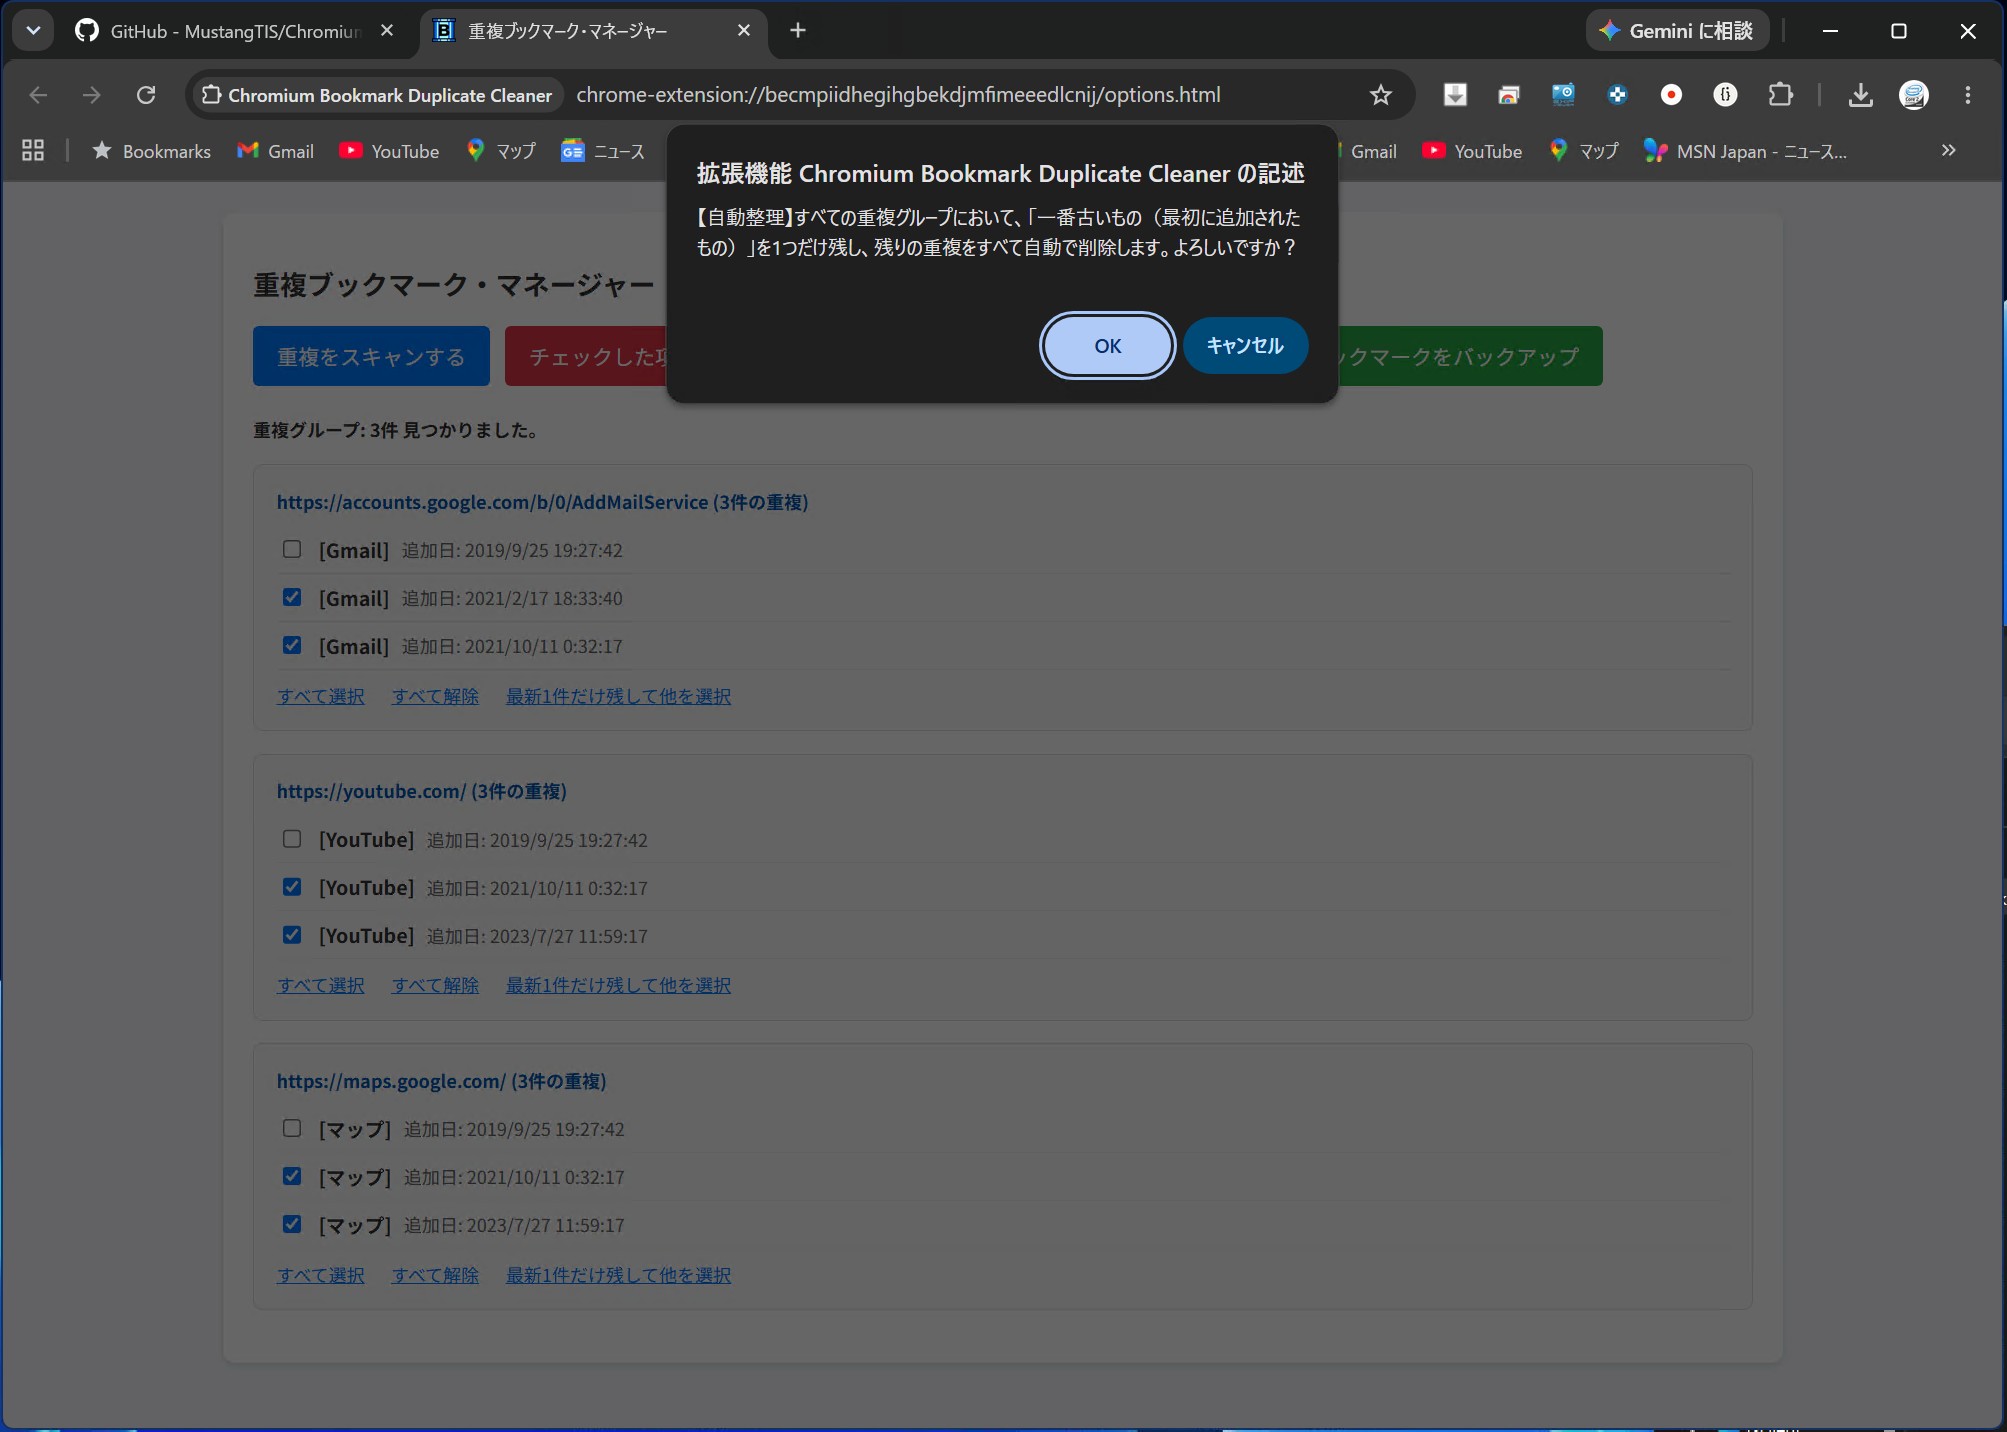
Task: Click the green バックアップ button
Action: (x=1470, y=356)
